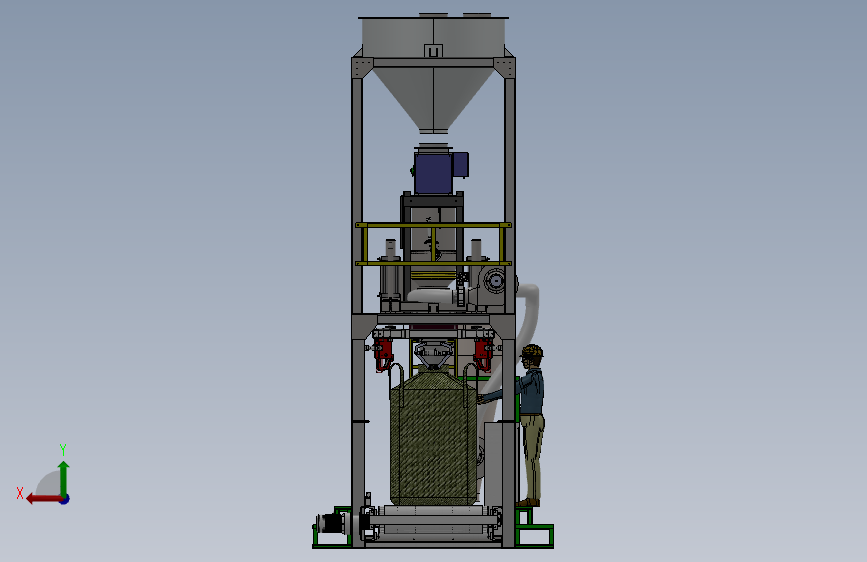Select the gray hopper at the top
Viewport: 867px width, 562px height.
(x=434, y=75)
